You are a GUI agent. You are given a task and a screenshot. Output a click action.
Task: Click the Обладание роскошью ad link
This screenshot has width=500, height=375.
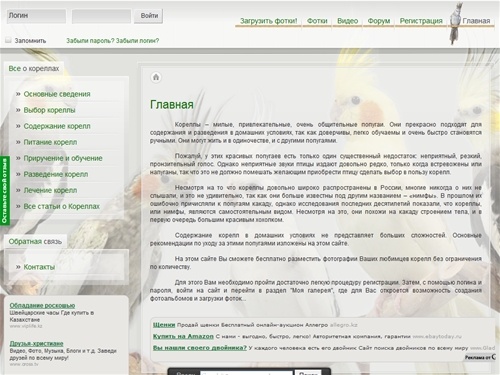click(x=42, y=305)
